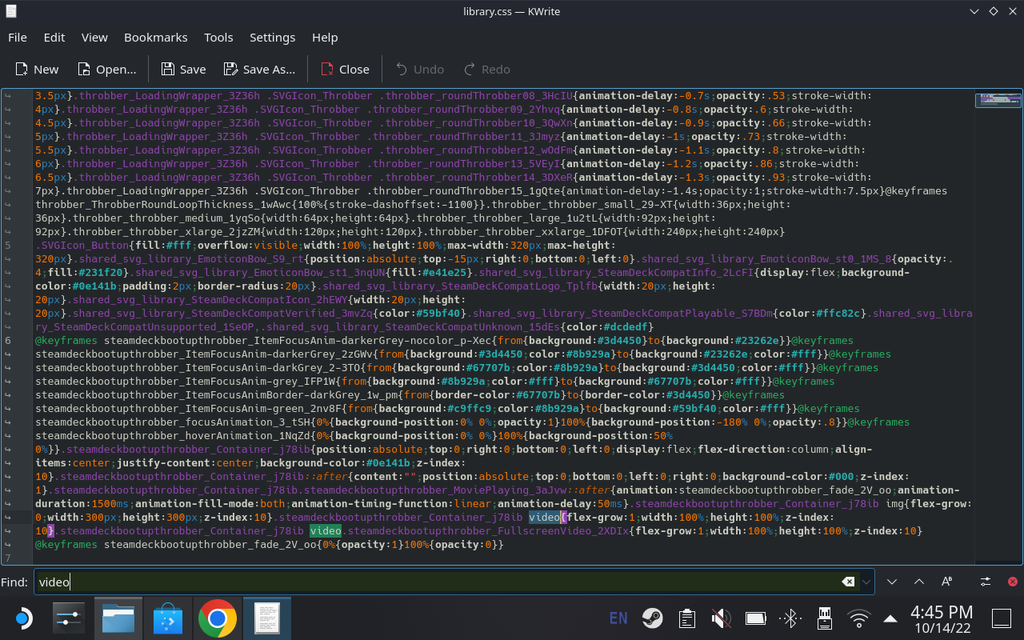Screen dimensions: 1024x640
Task: Open the Settings menu
Action: point(272,37)
